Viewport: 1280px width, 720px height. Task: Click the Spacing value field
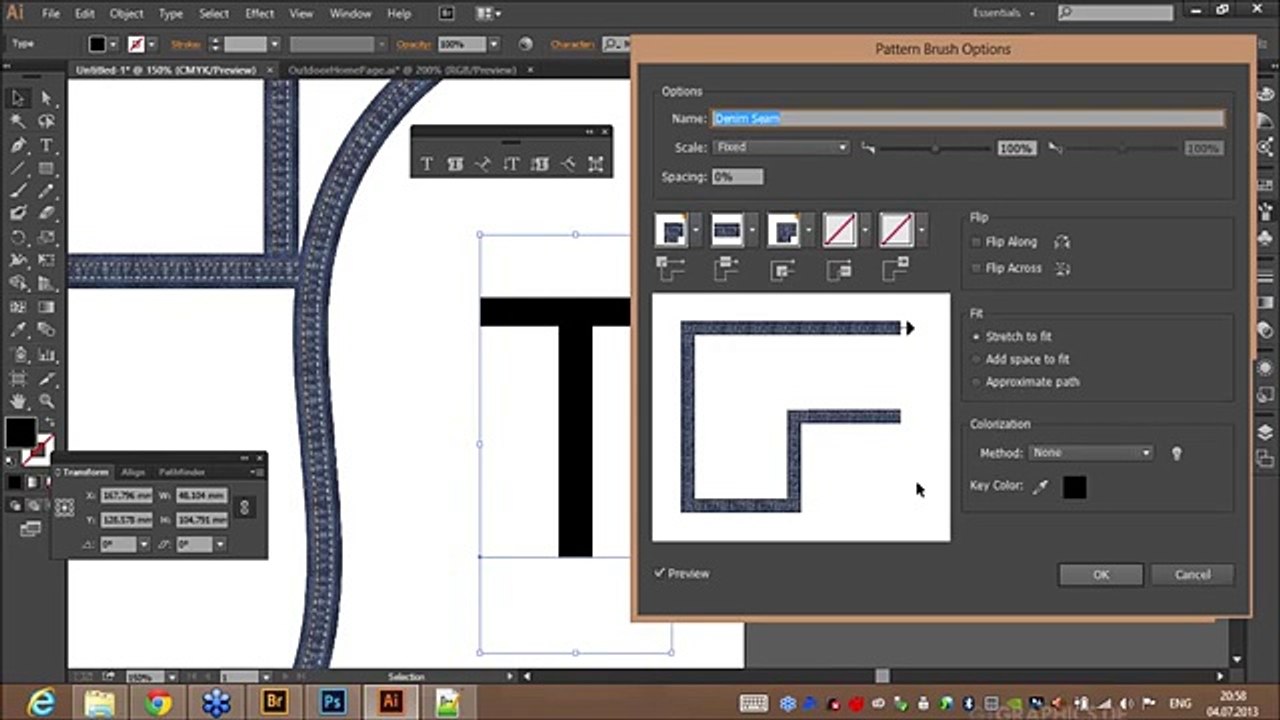click(x=737, y=177)
